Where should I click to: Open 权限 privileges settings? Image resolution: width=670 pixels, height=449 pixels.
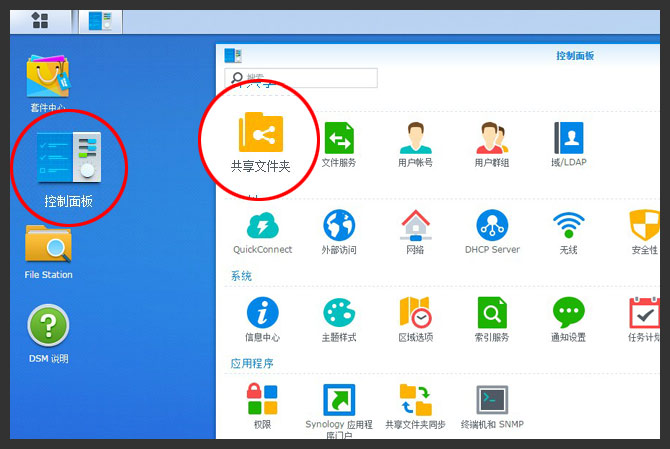[x=262, y=406]
